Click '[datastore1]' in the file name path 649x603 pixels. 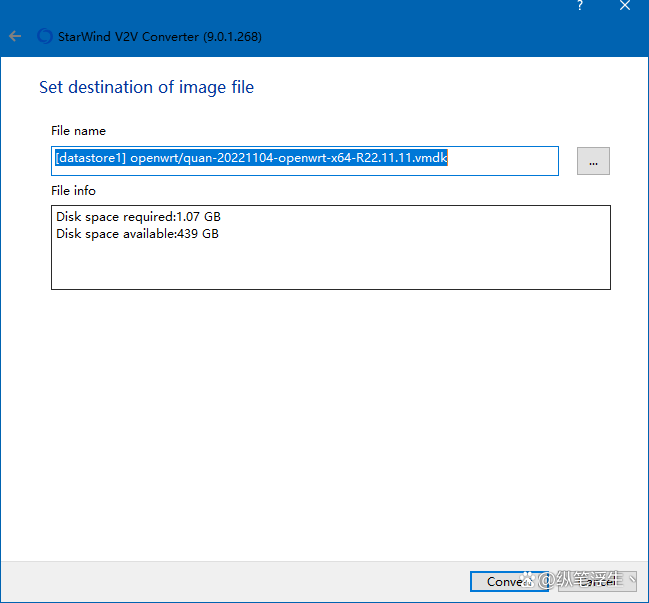89,159
